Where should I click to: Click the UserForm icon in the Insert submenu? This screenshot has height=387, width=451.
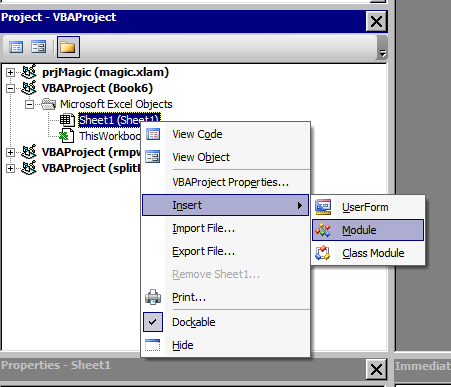tap(323, 207)
